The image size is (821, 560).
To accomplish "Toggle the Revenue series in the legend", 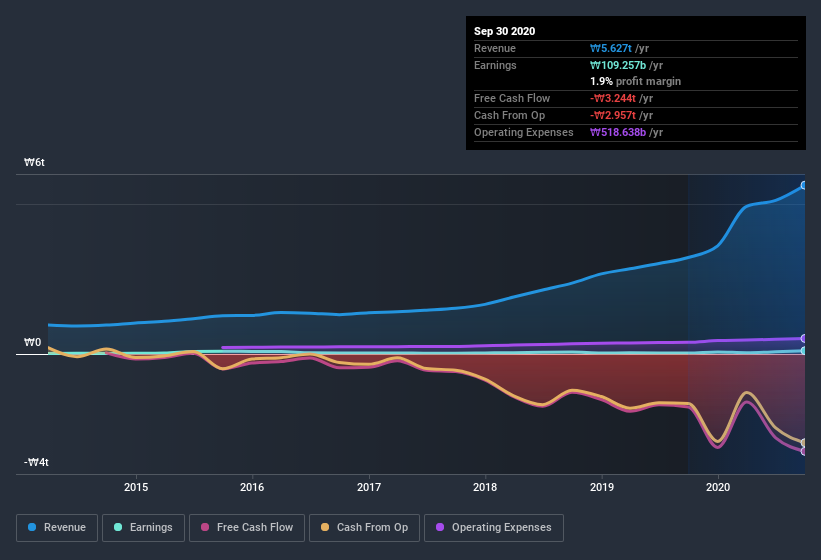I will click(57, 527).
